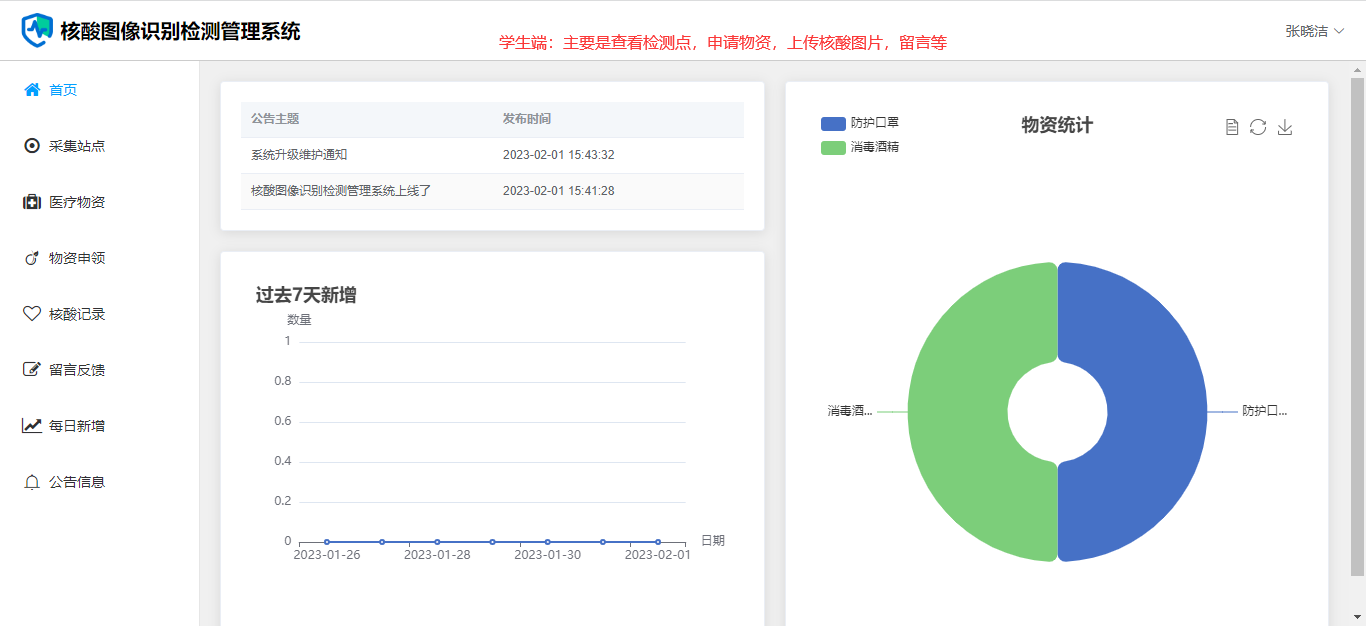Click the blue 防护口罩 pie slice
Image resolution: width=1366 pixels, height=626 pixels.
coord(1150,412)
